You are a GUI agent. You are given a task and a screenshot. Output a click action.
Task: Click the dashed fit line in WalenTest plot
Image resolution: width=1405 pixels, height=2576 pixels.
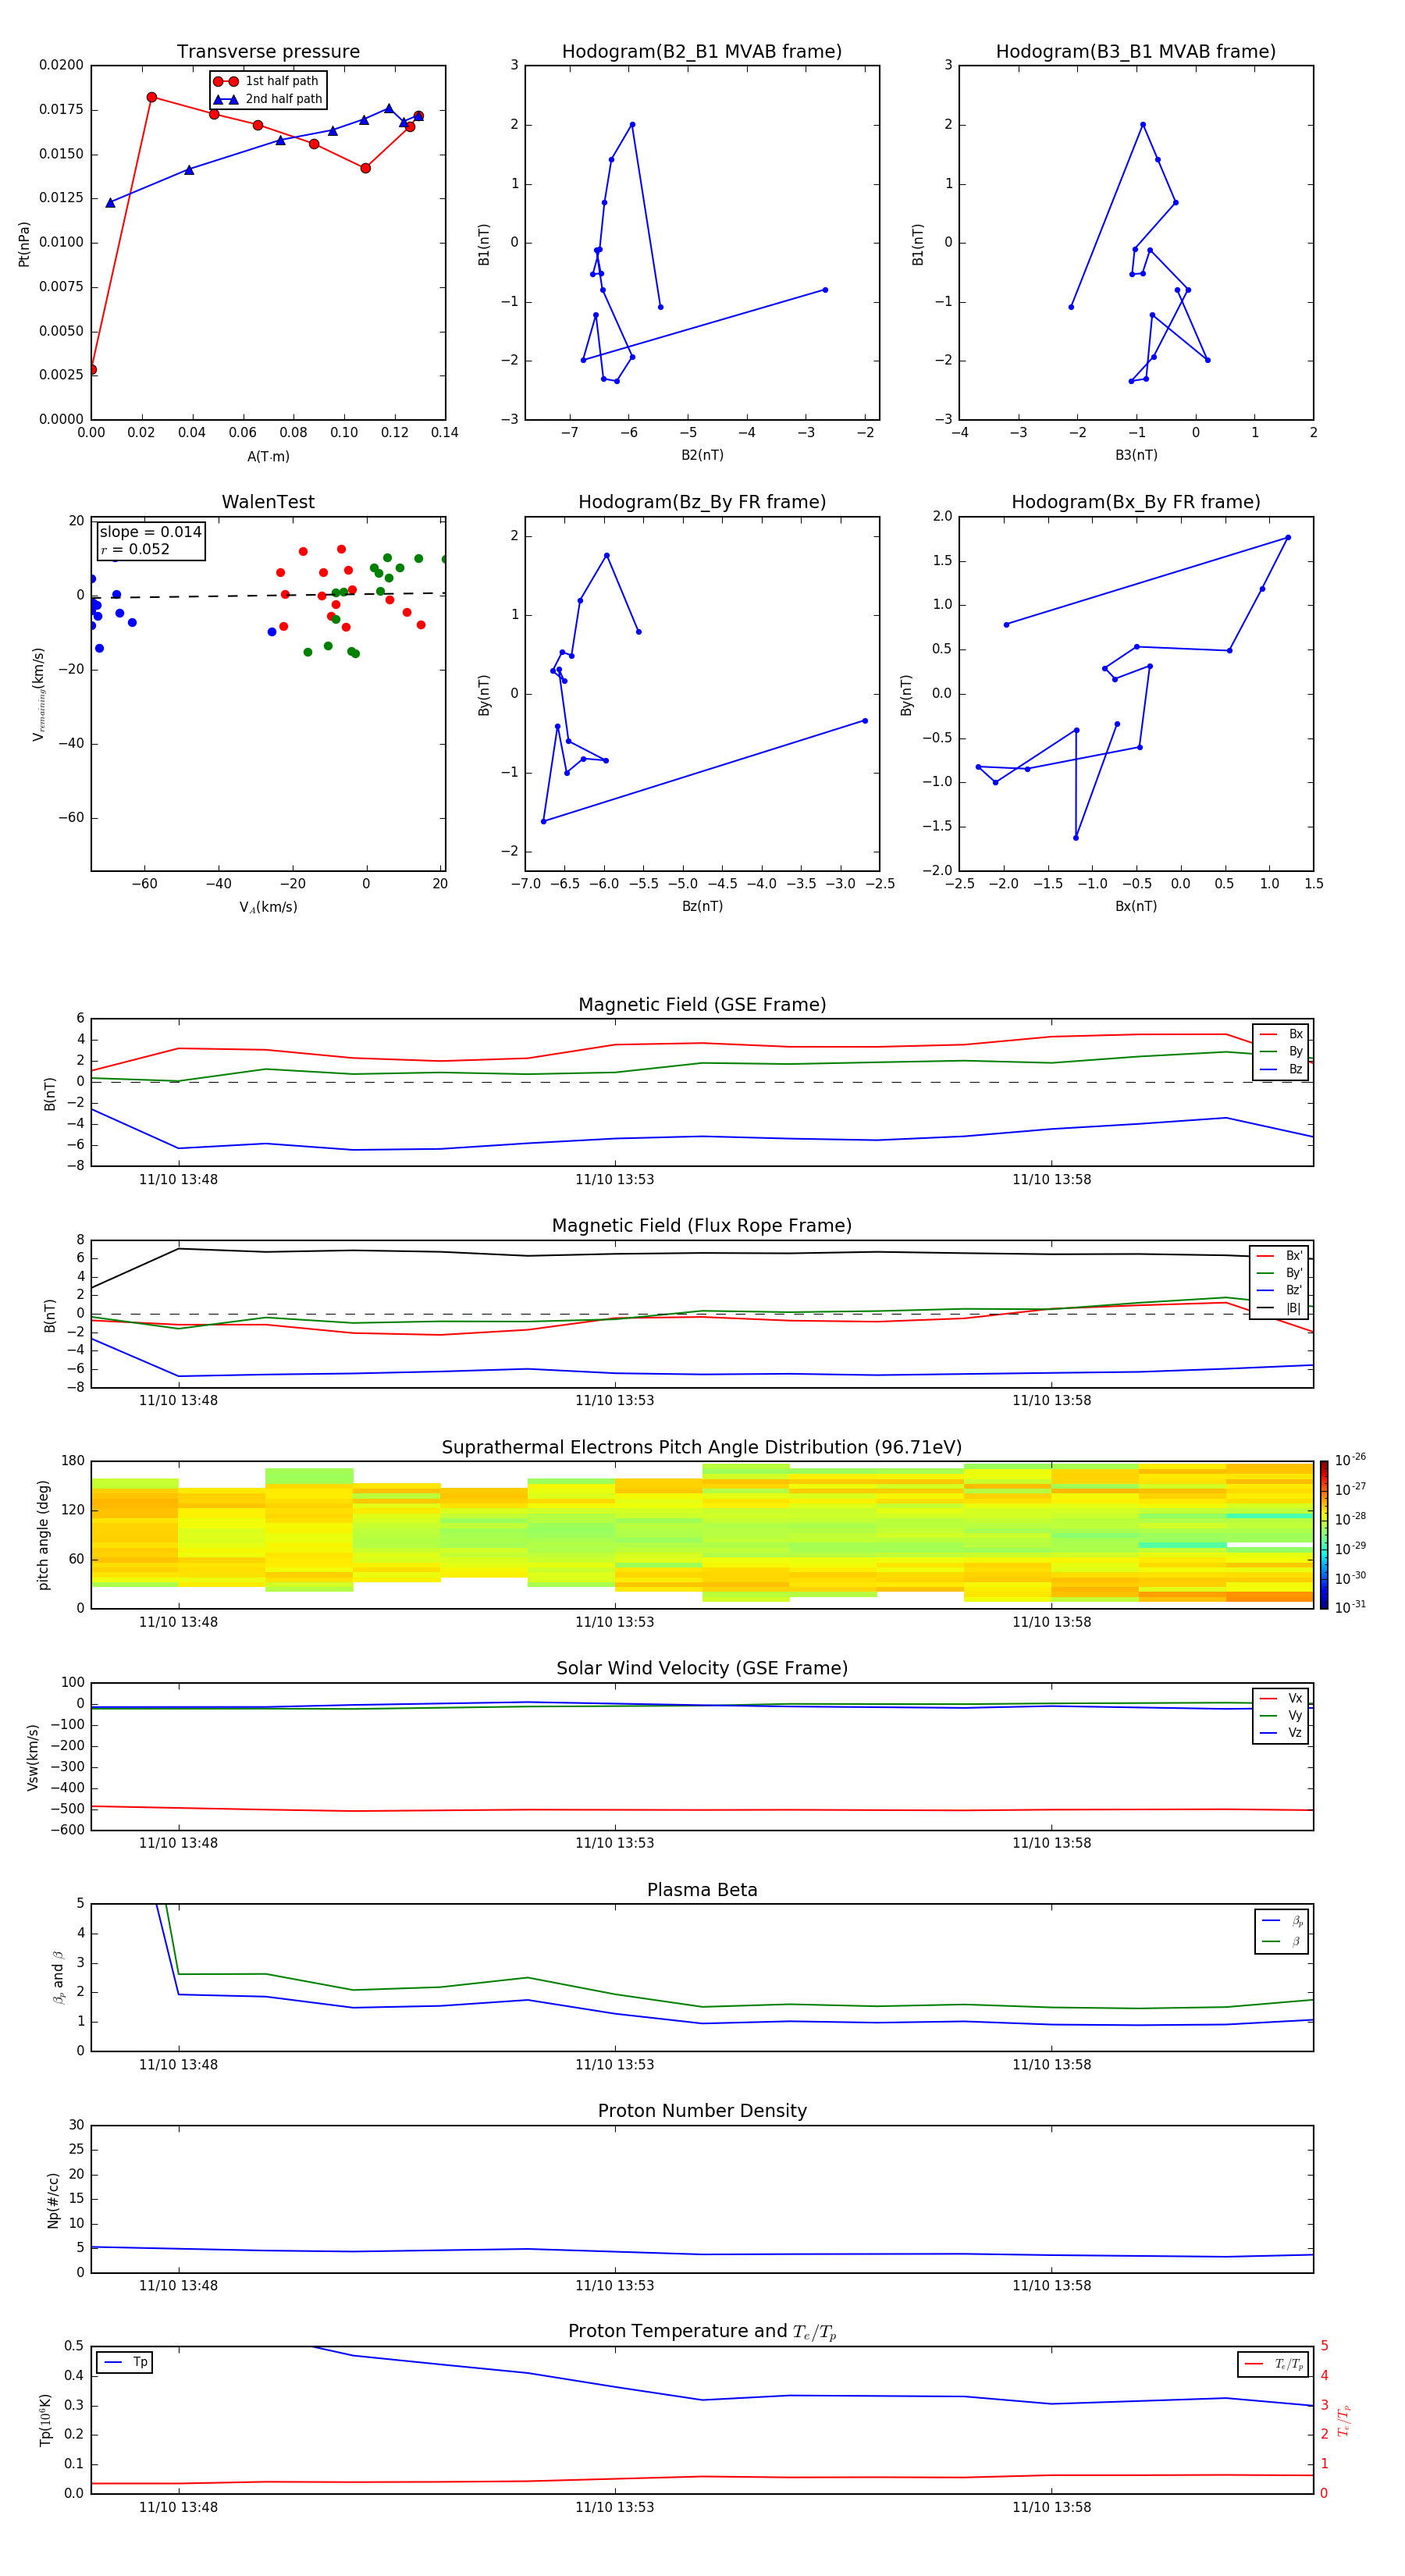(x=268, y=595)
